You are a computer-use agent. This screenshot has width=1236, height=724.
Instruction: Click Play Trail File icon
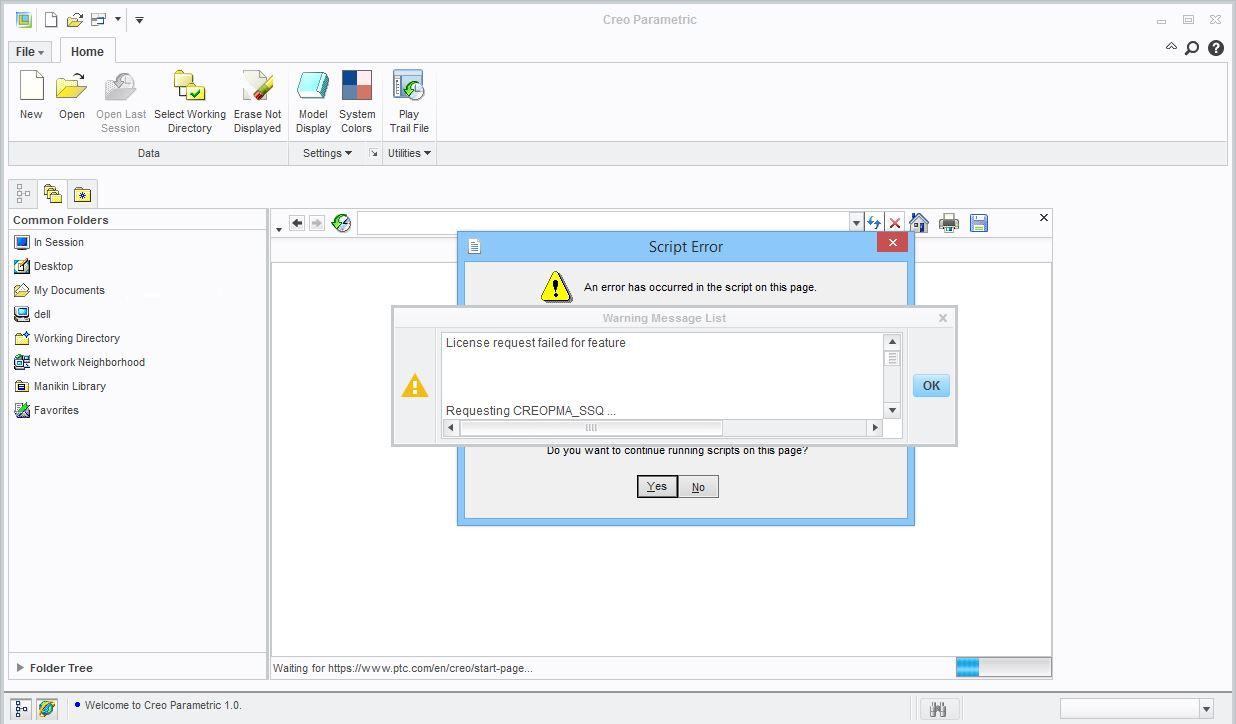coord(408,86)
